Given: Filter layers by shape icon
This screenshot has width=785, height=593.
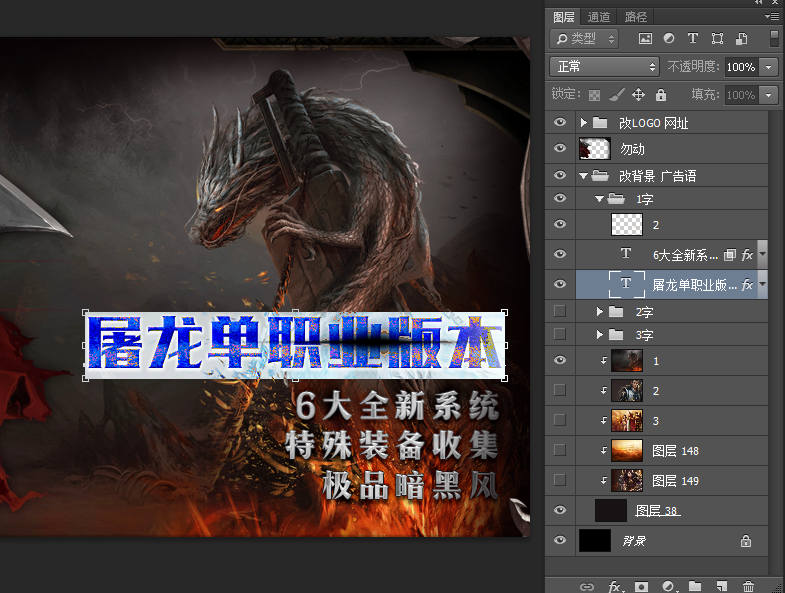Looking at the screenshot, I should [x=717, y=39].
